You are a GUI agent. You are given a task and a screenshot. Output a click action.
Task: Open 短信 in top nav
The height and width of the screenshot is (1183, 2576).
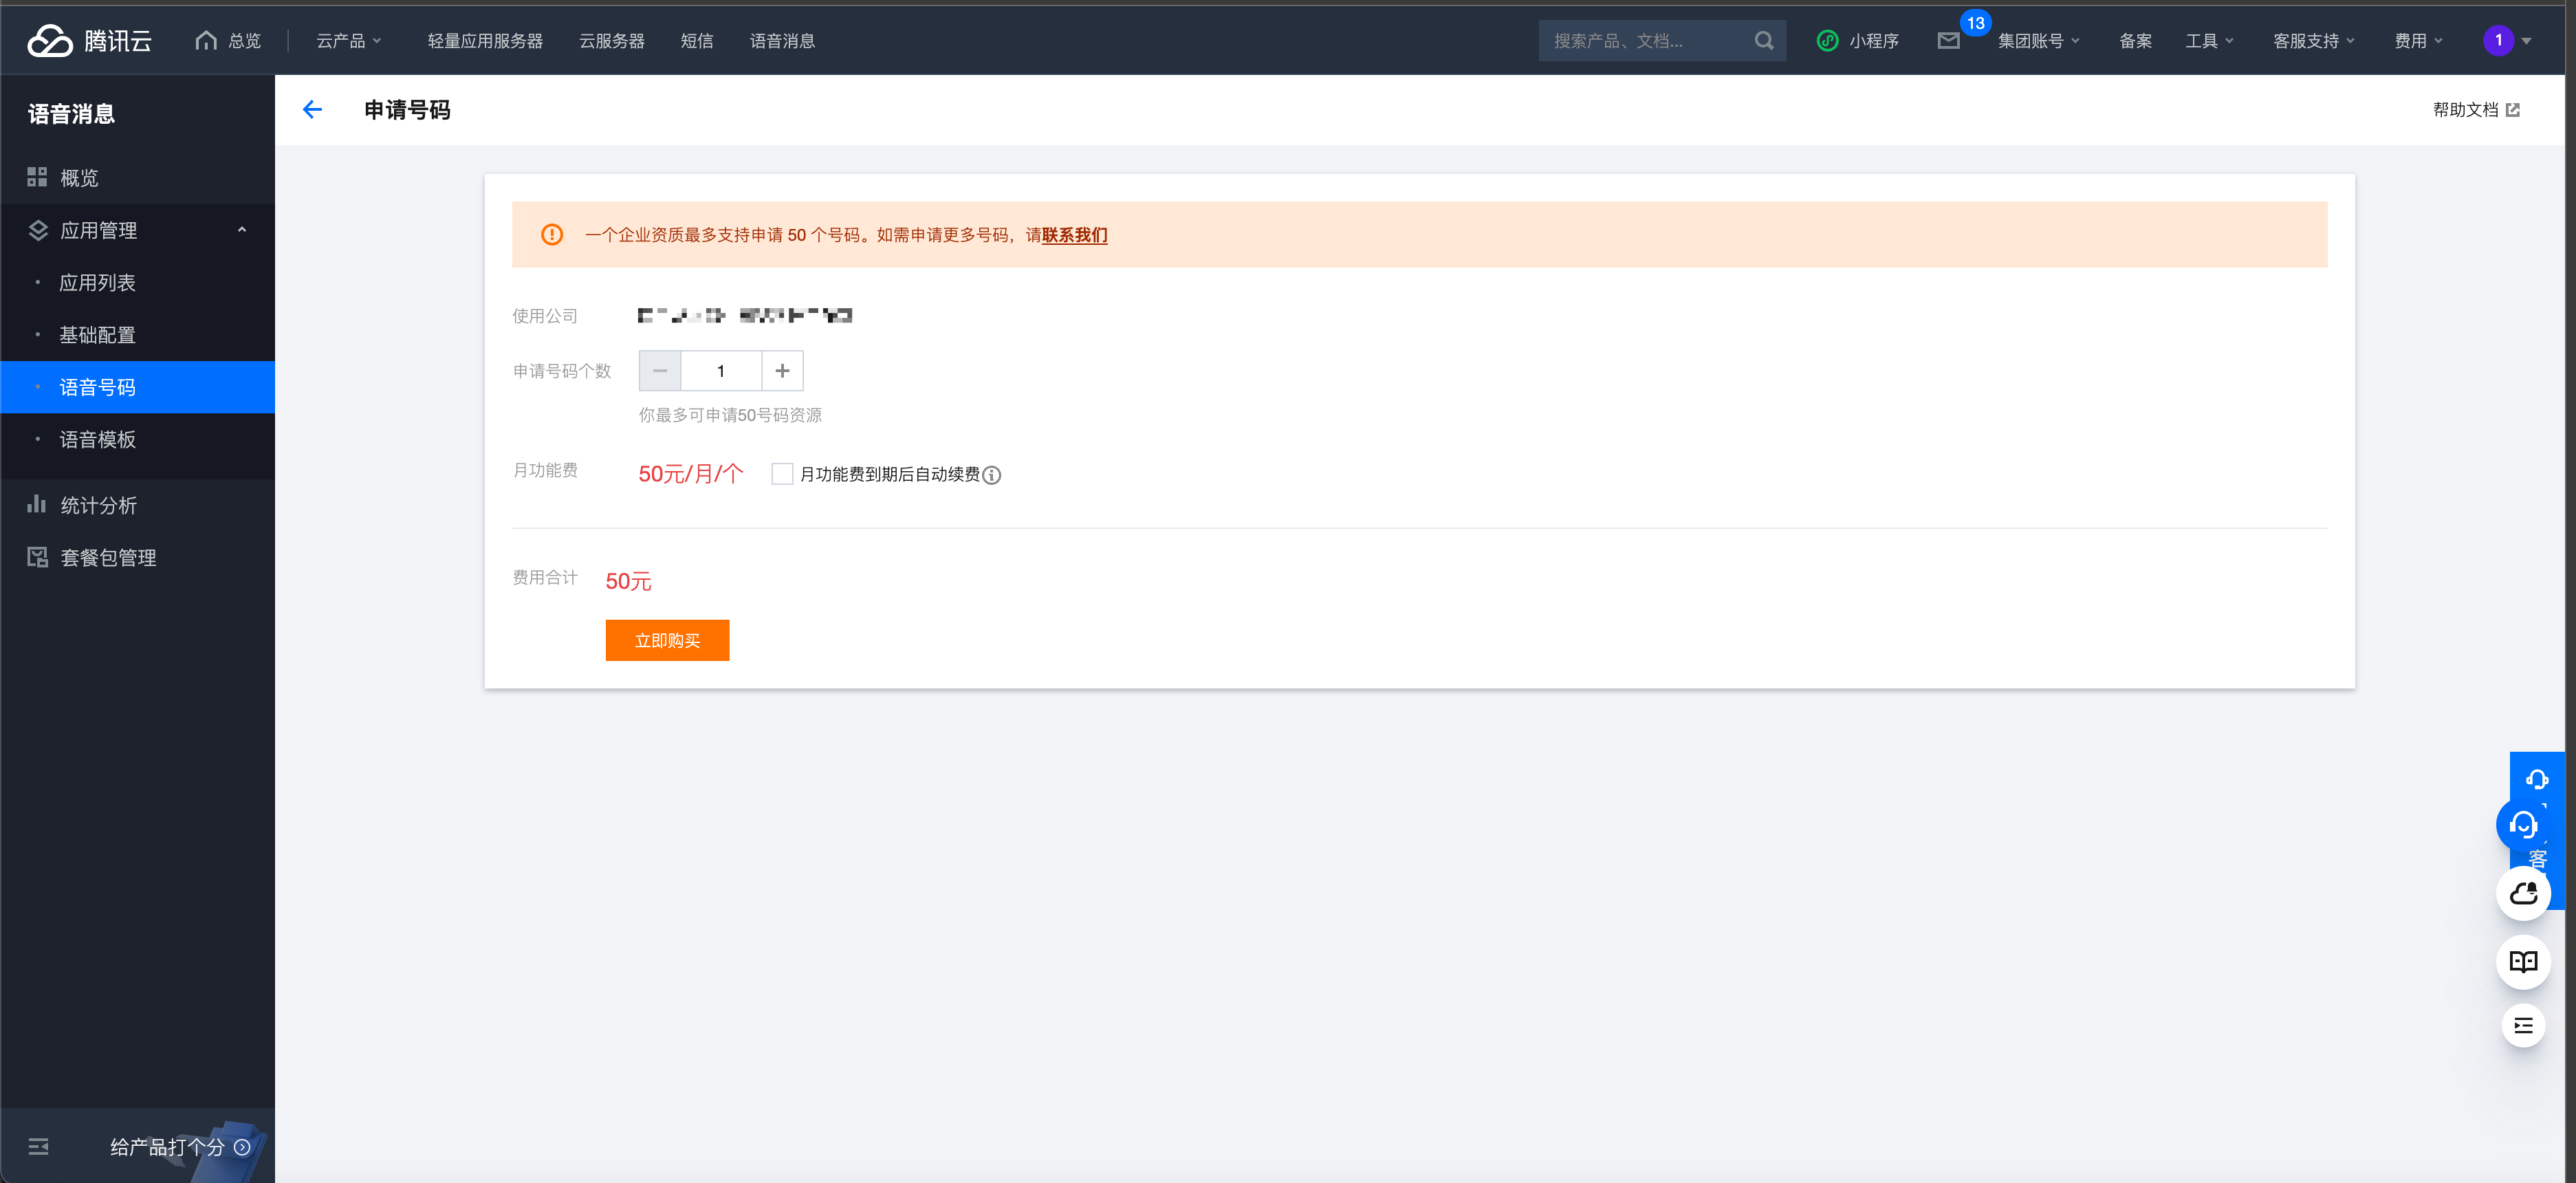tap(697, 41)
